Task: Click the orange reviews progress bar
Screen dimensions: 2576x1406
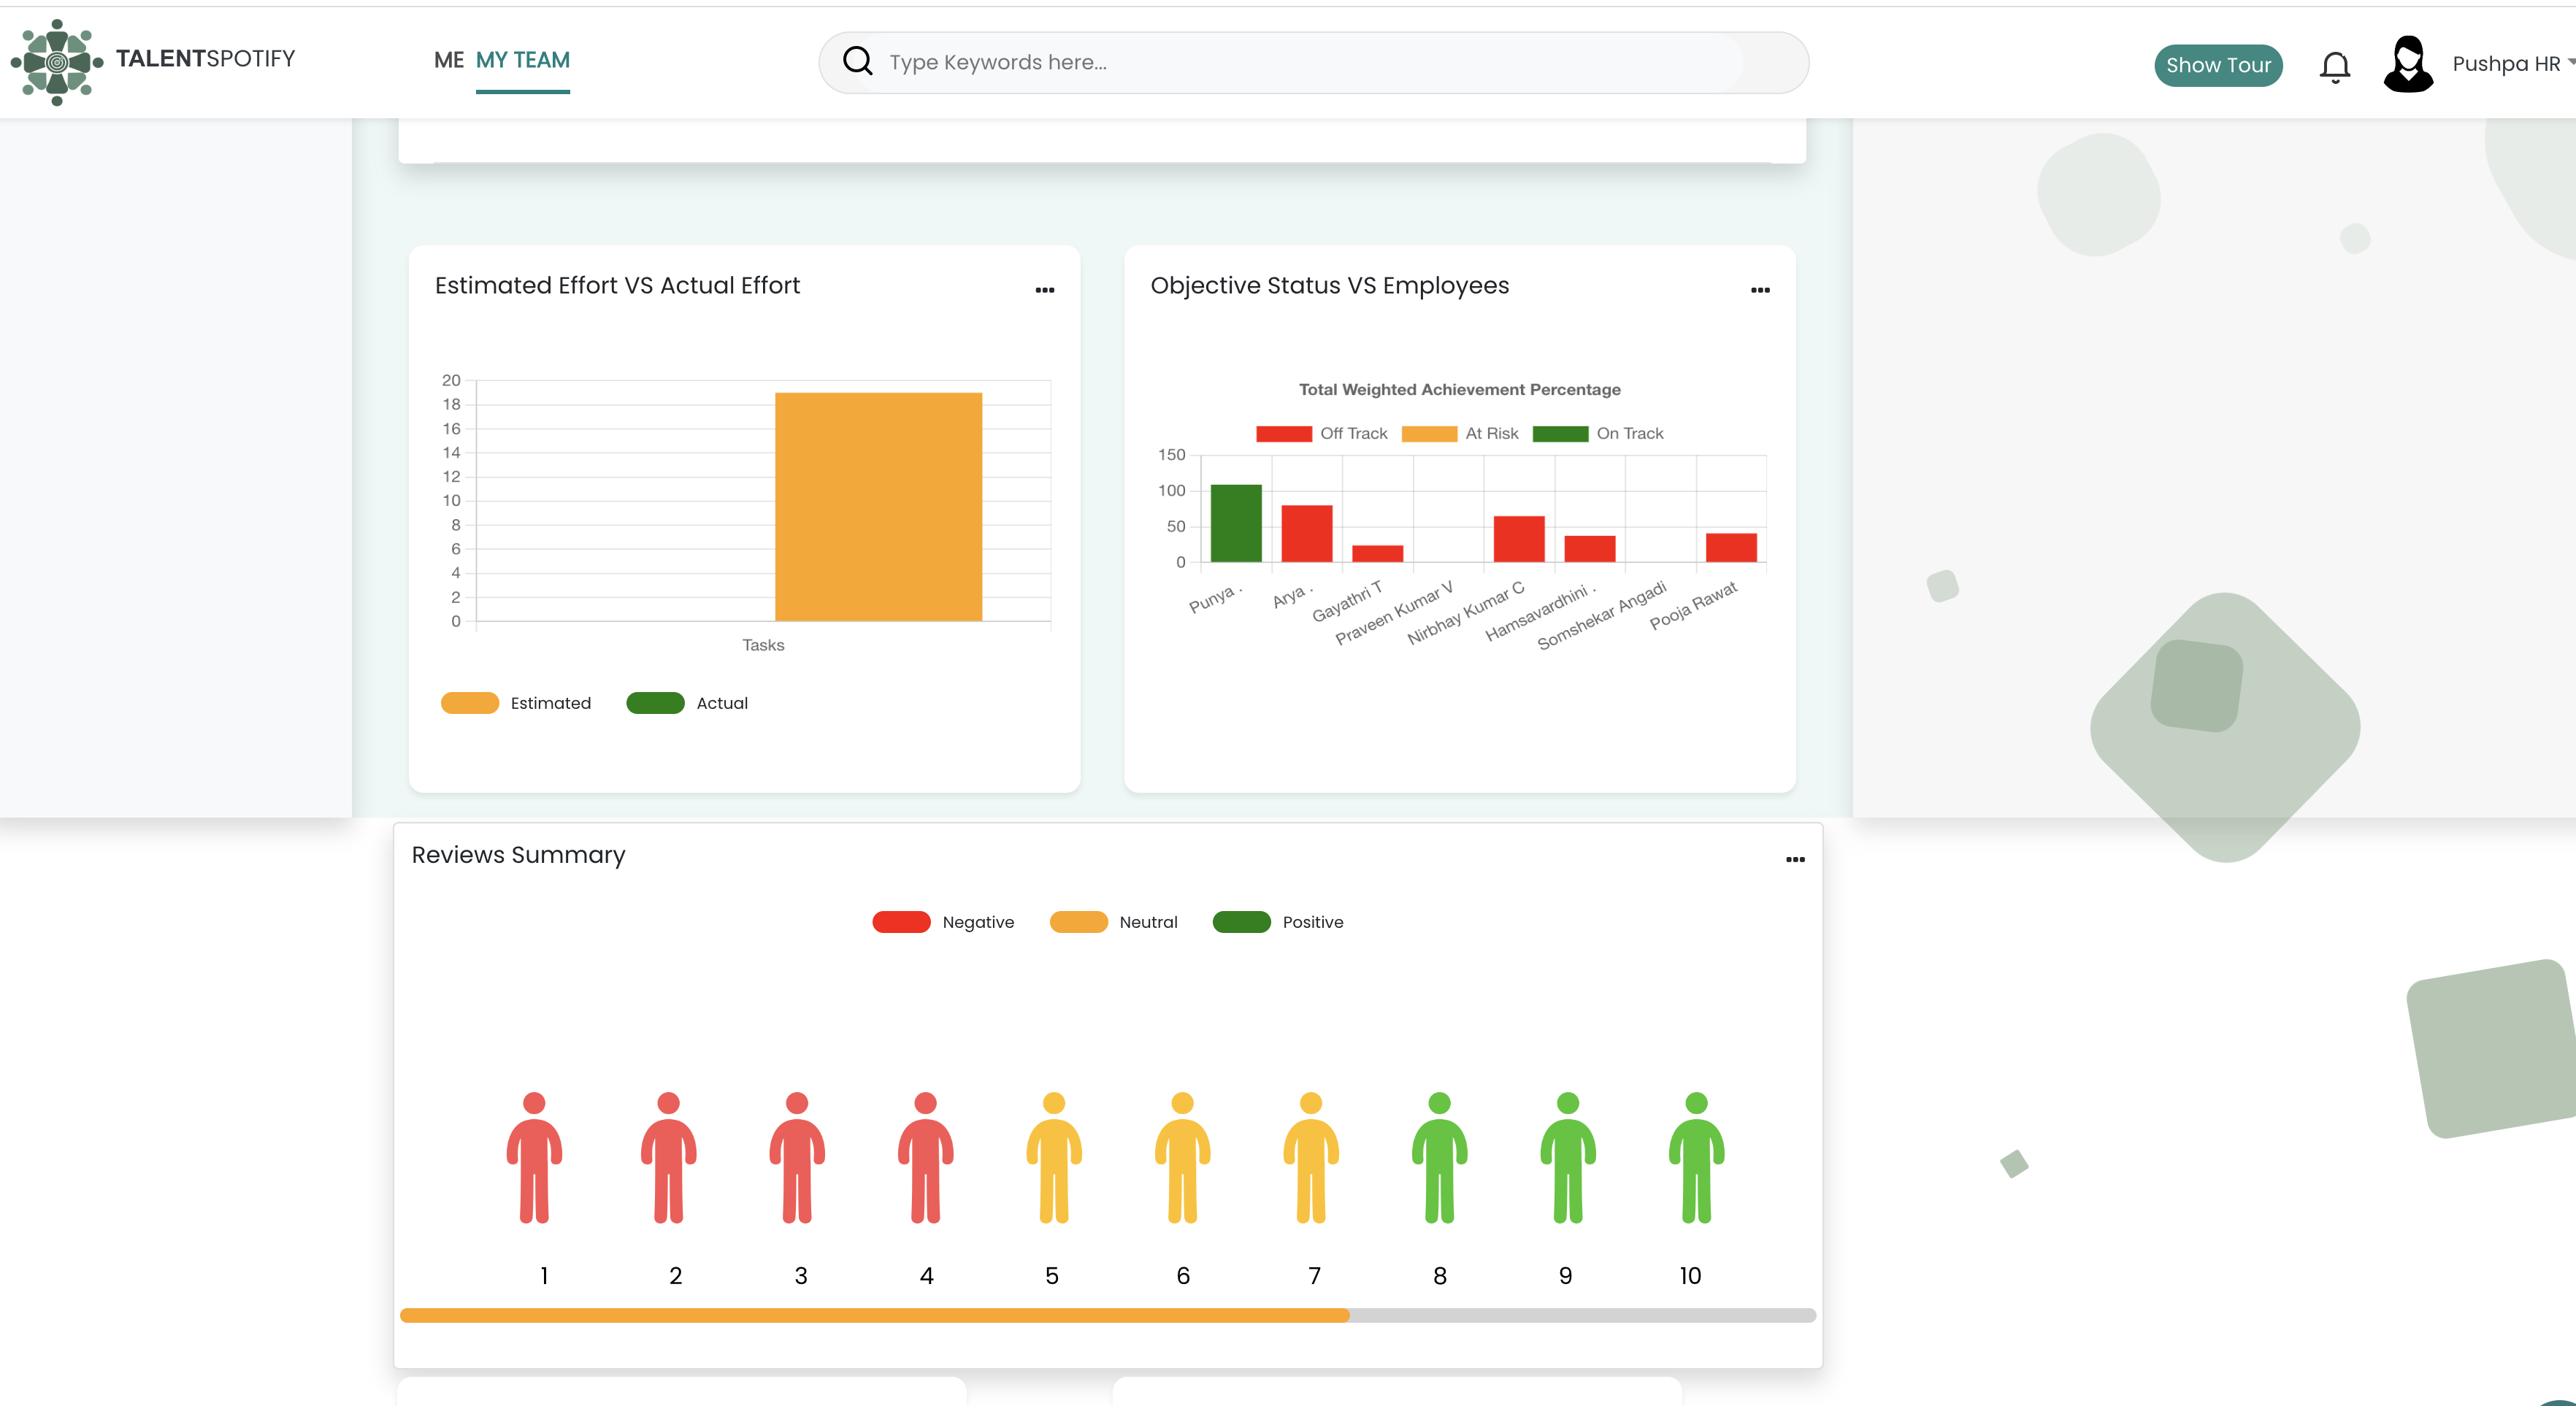Action: click(874, 1315)
